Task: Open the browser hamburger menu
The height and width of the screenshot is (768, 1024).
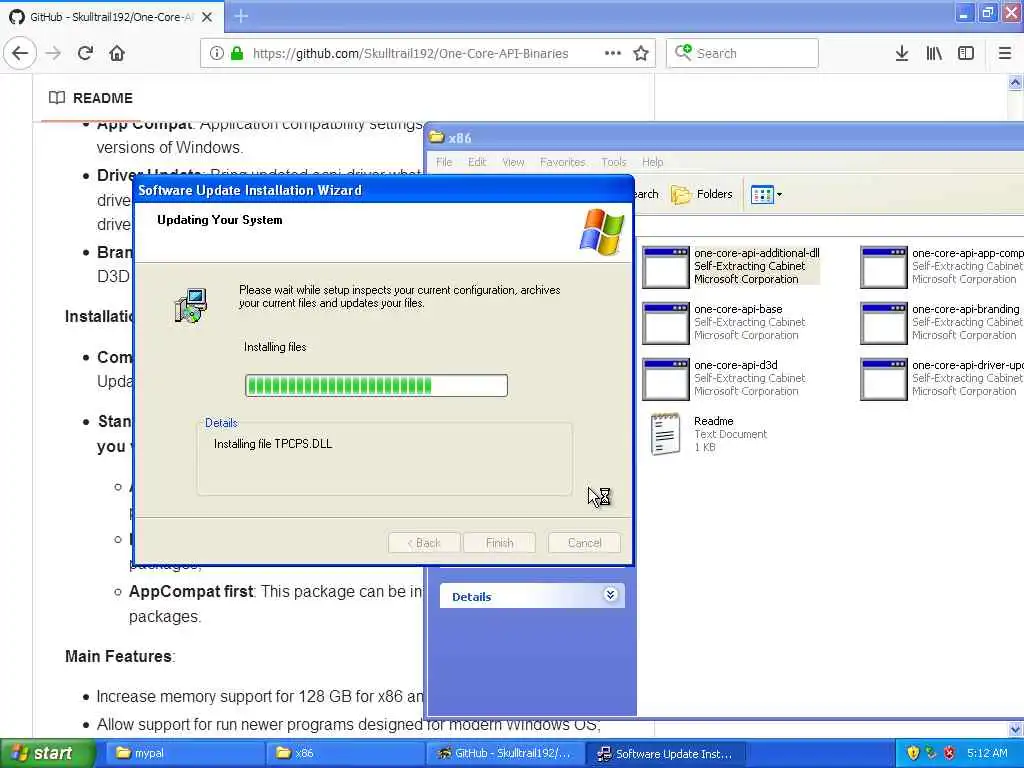Action: 1005,53
